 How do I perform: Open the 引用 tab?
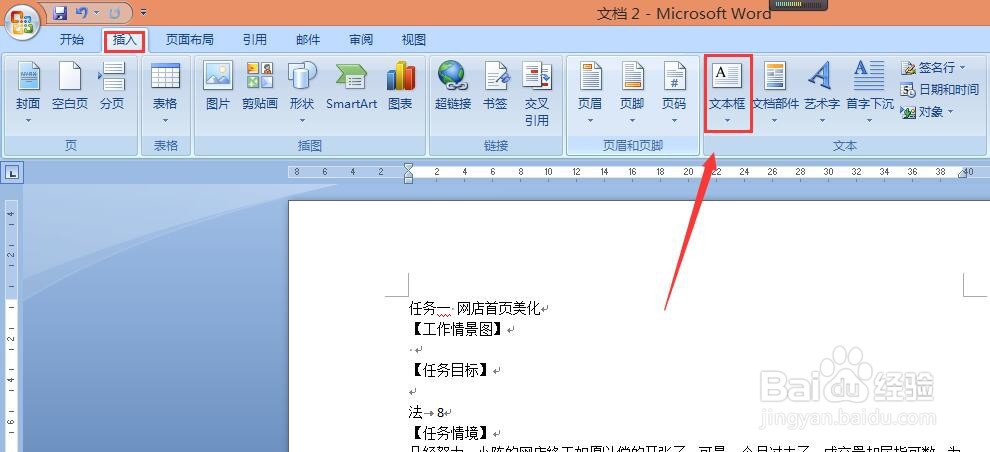click(254, 40)
